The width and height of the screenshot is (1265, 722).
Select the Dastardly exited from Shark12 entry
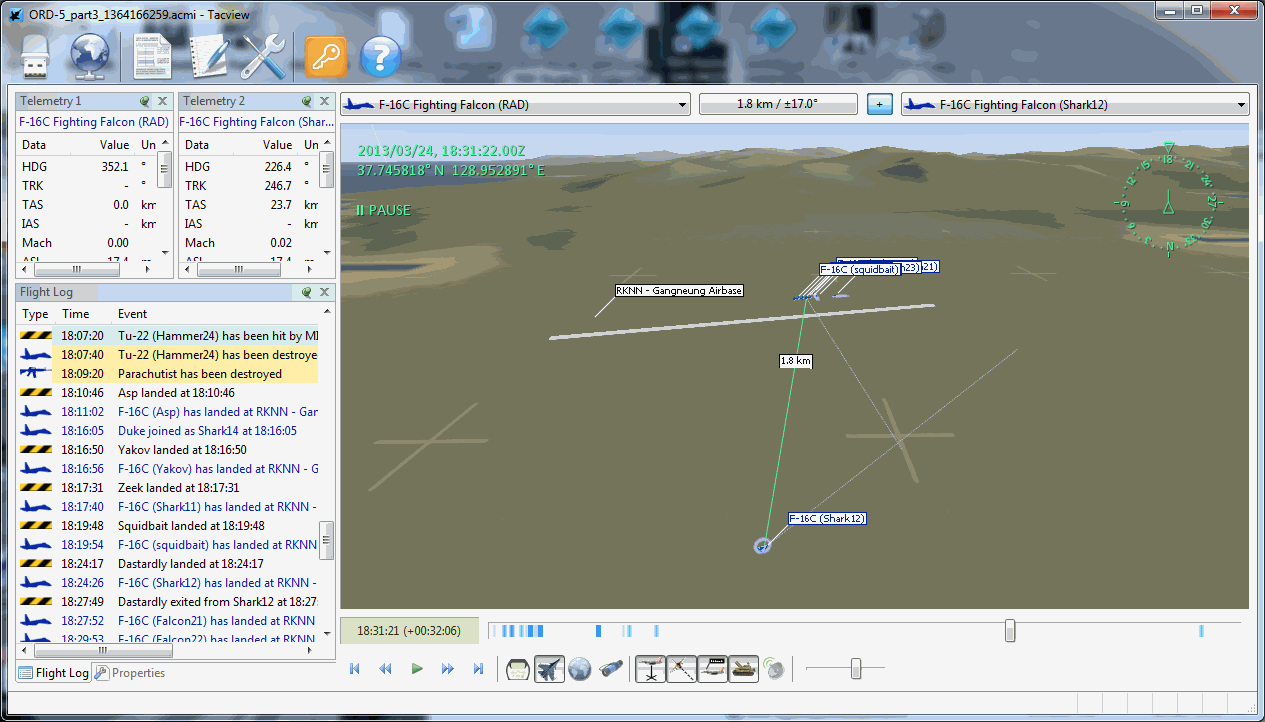click(x=168, y=602)
